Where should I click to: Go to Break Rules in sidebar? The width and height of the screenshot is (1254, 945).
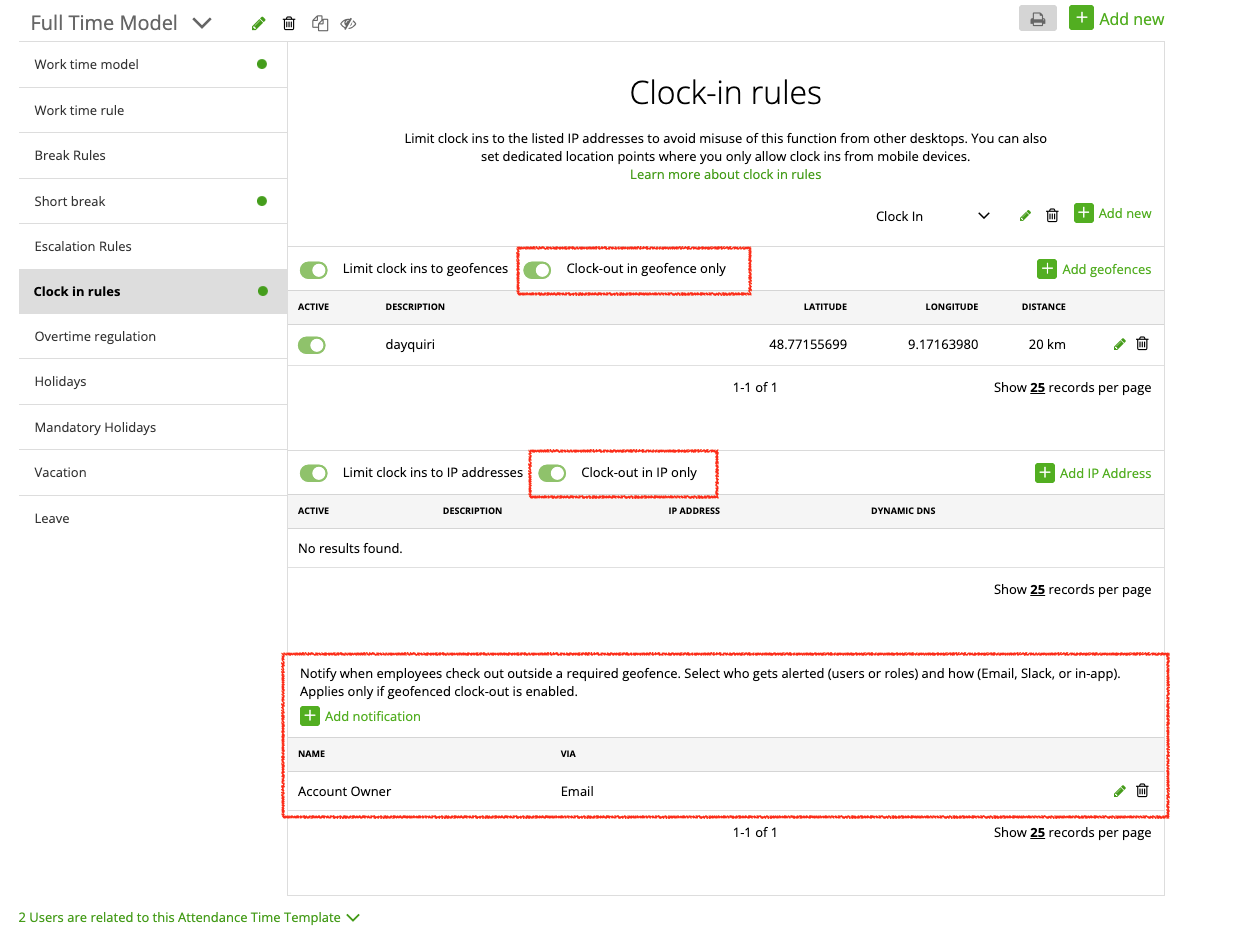click(x=70, y=155)
